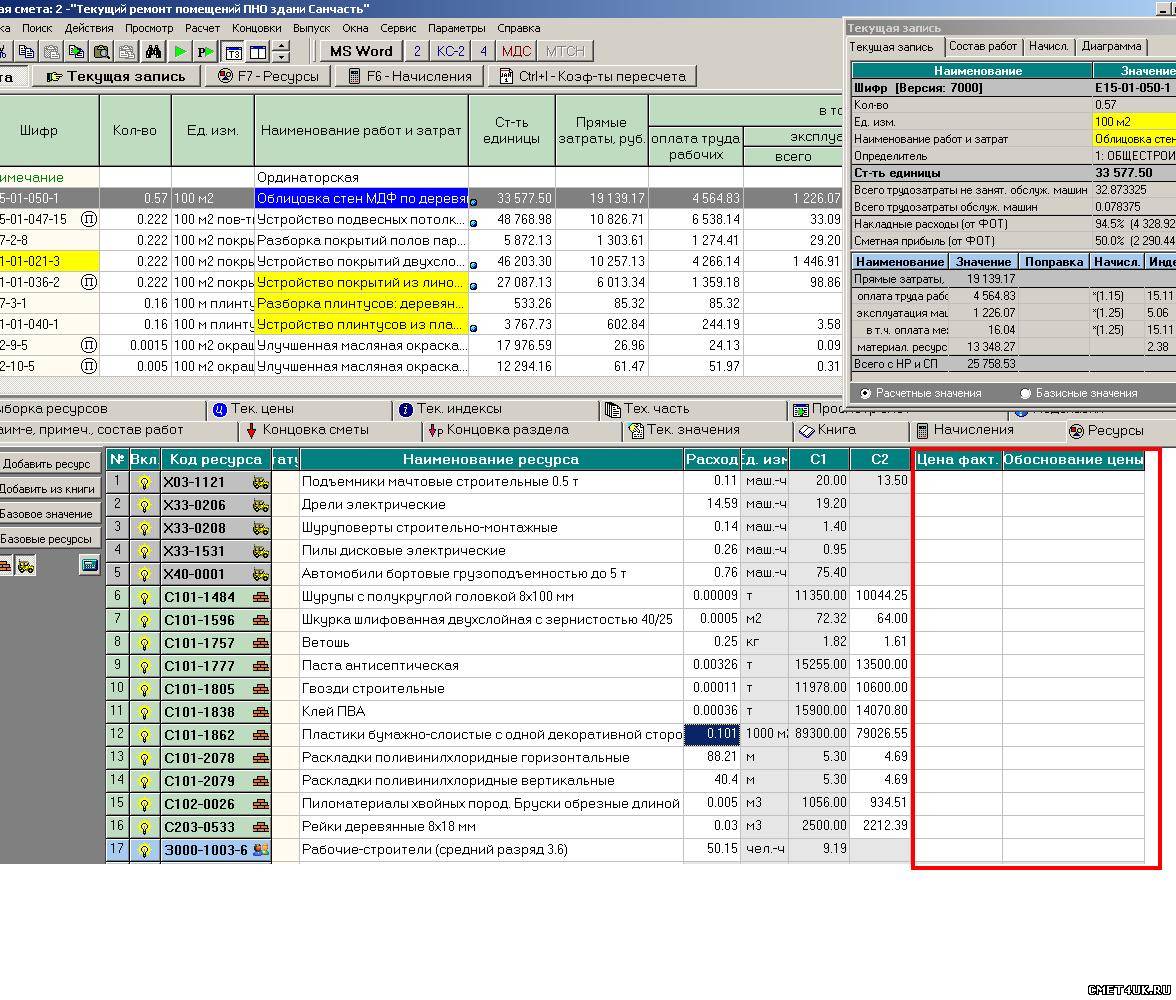Open the Расчет menu
Screen dimensions: 1176x1000
(x=202, y=28)
